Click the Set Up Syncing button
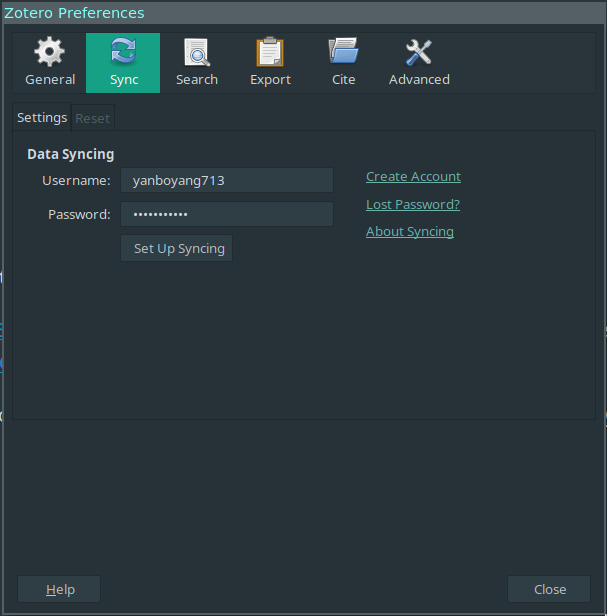The height and width of the screenshot is (616, 607). pos(176,248)
